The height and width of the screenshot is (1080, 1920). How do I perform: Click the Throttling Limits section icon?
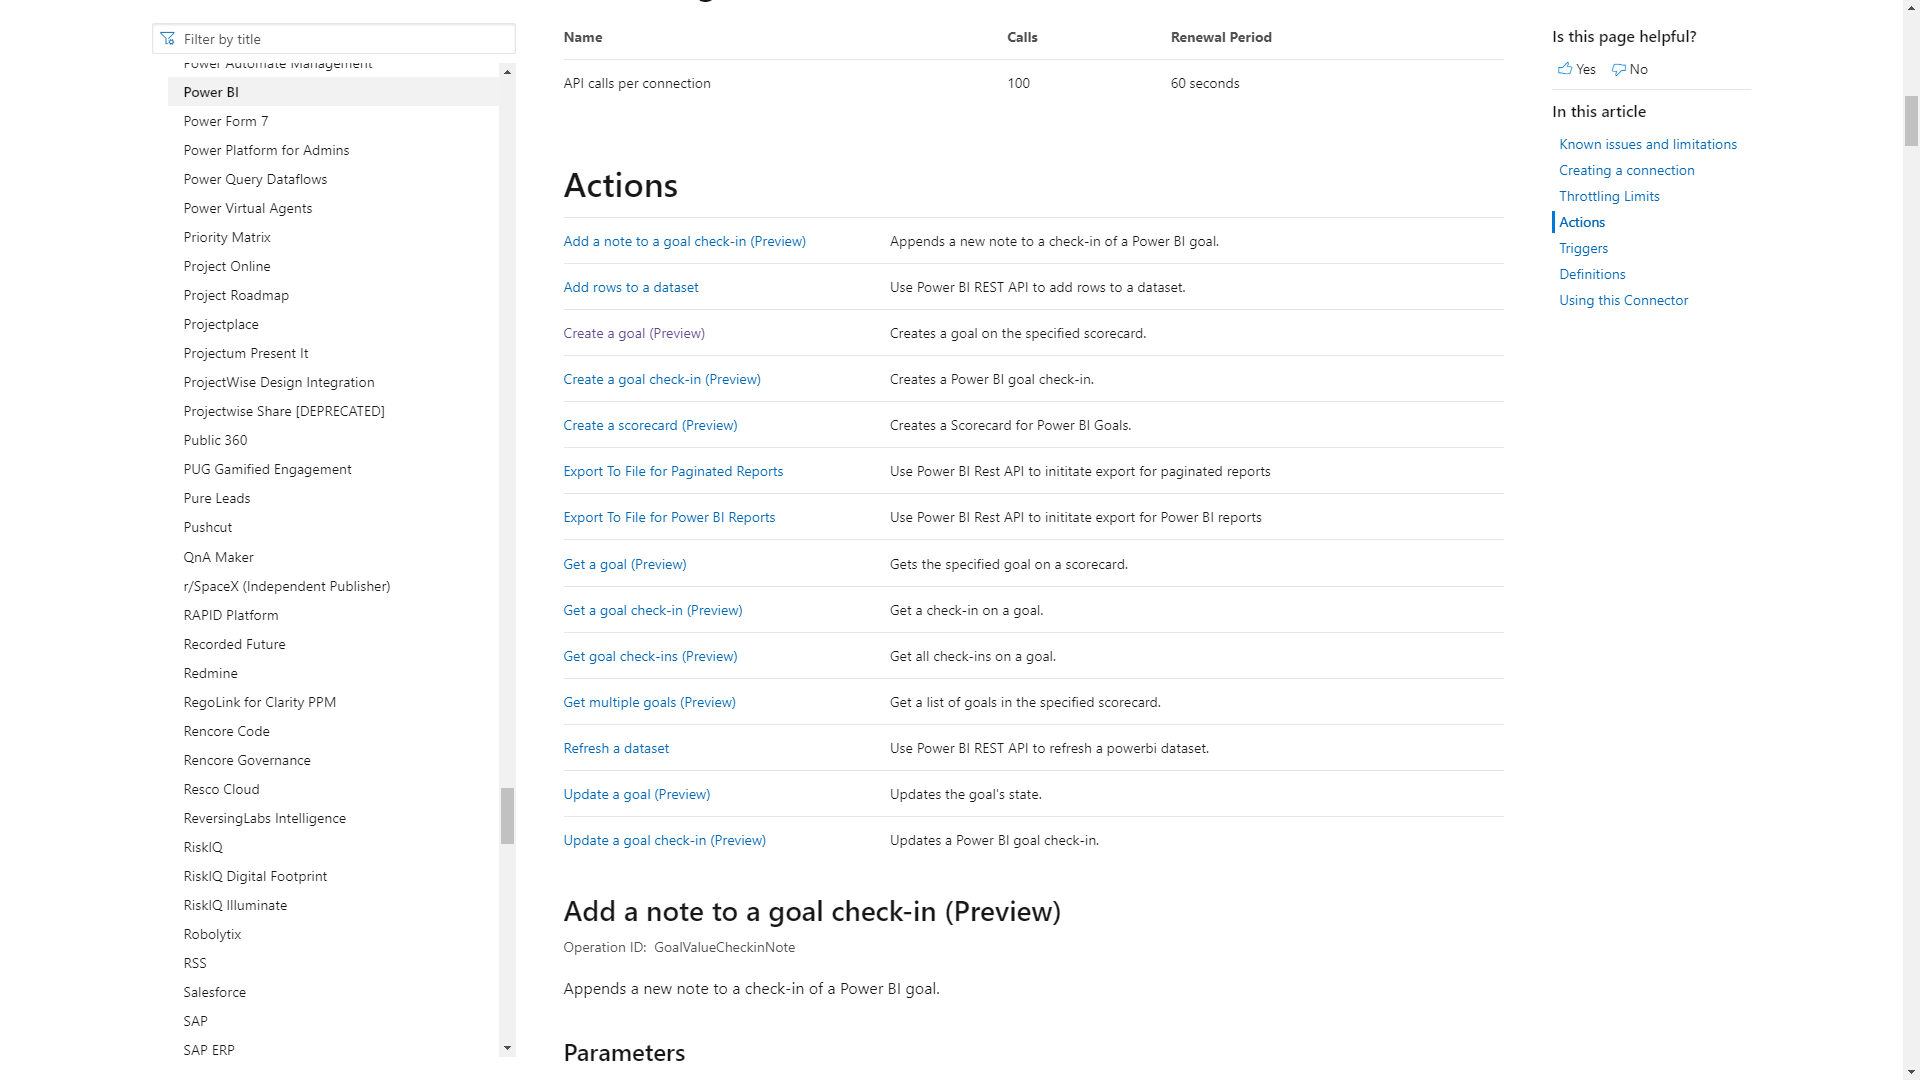pyautogui.click(x=1607, y=195)
